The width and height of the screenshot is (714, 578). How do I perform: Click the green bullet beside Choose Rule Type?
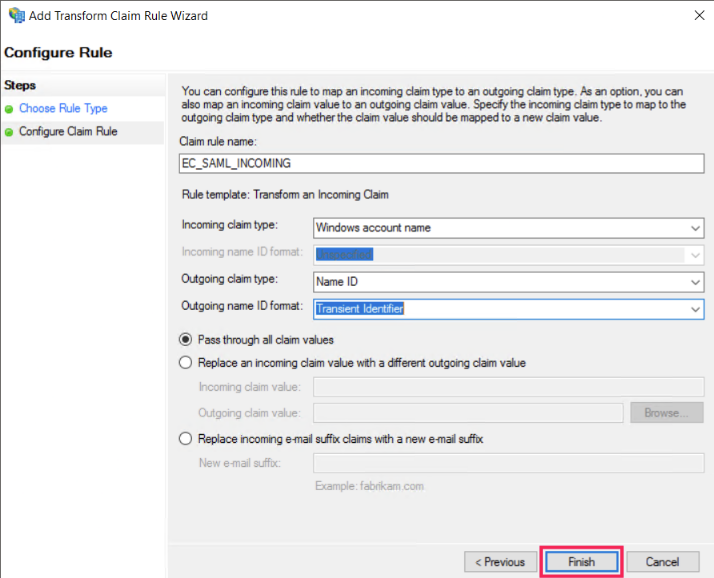[10, 109]
